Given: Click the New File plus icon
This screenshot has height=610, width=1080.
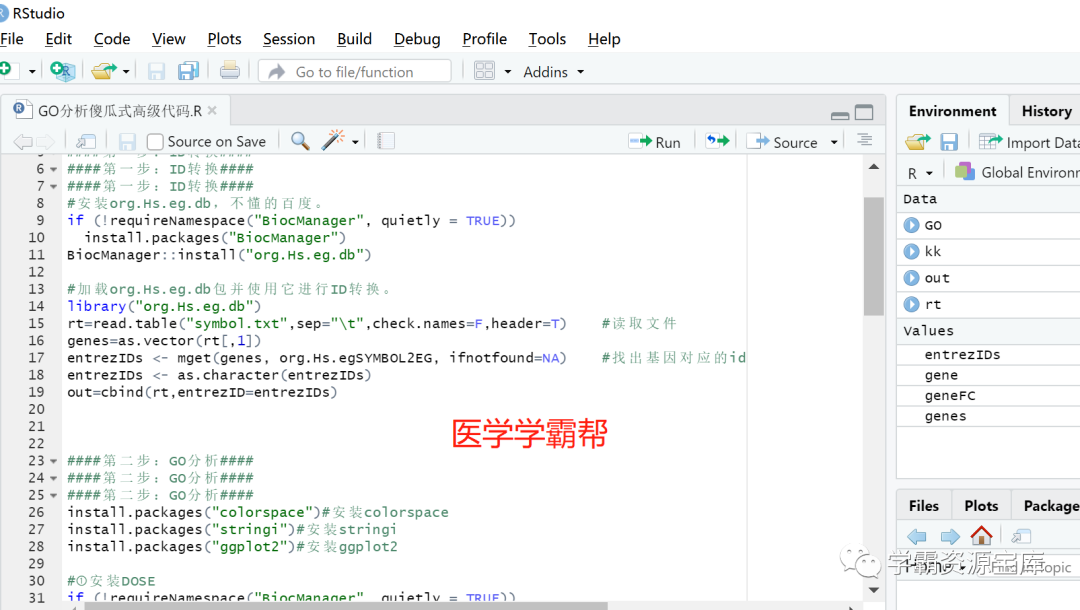Looking at the screenshot, I should (6, 70).
